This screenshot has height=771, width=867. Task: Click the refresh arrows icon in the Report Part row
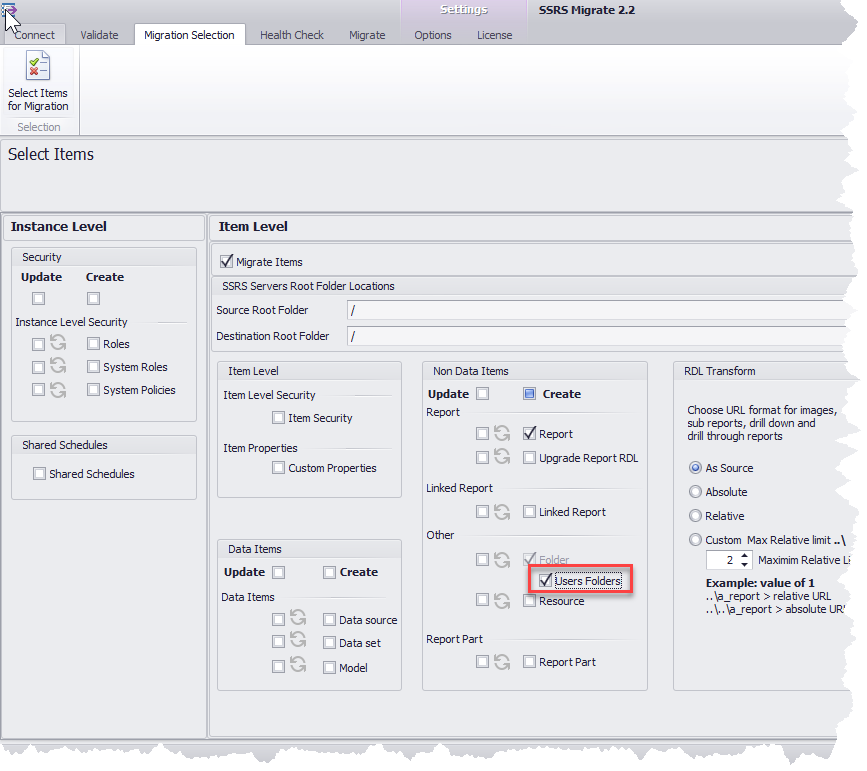click(502, 661)
